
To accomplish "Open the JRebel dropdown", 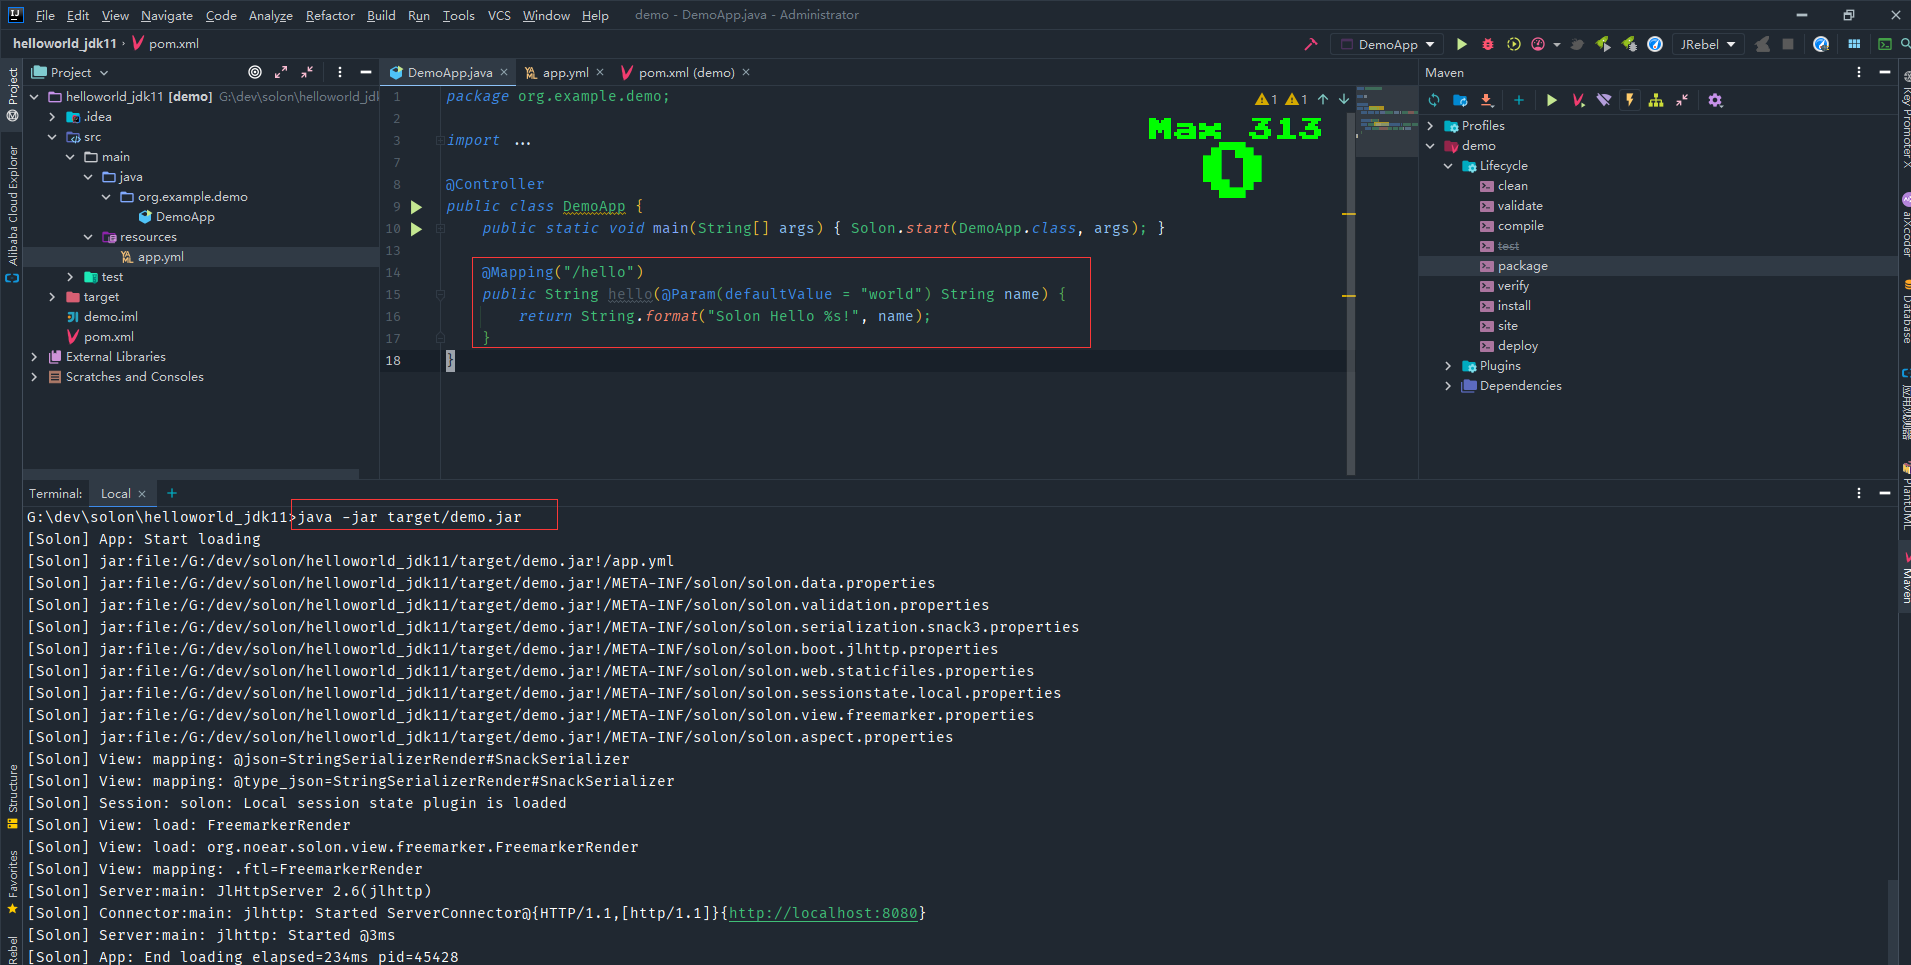I will click(1707, 44).
